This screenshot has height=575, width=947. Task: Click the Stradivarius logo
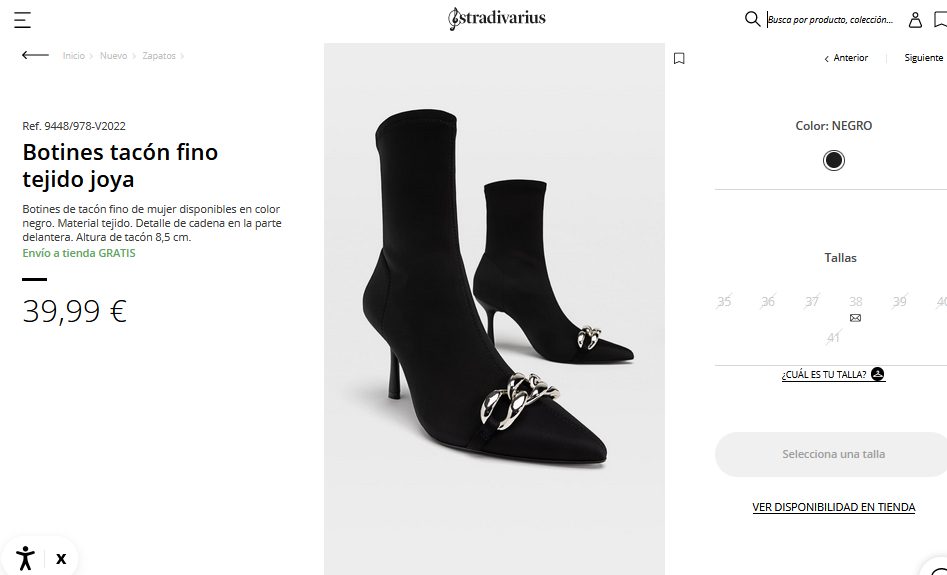[x=497, y=18]
